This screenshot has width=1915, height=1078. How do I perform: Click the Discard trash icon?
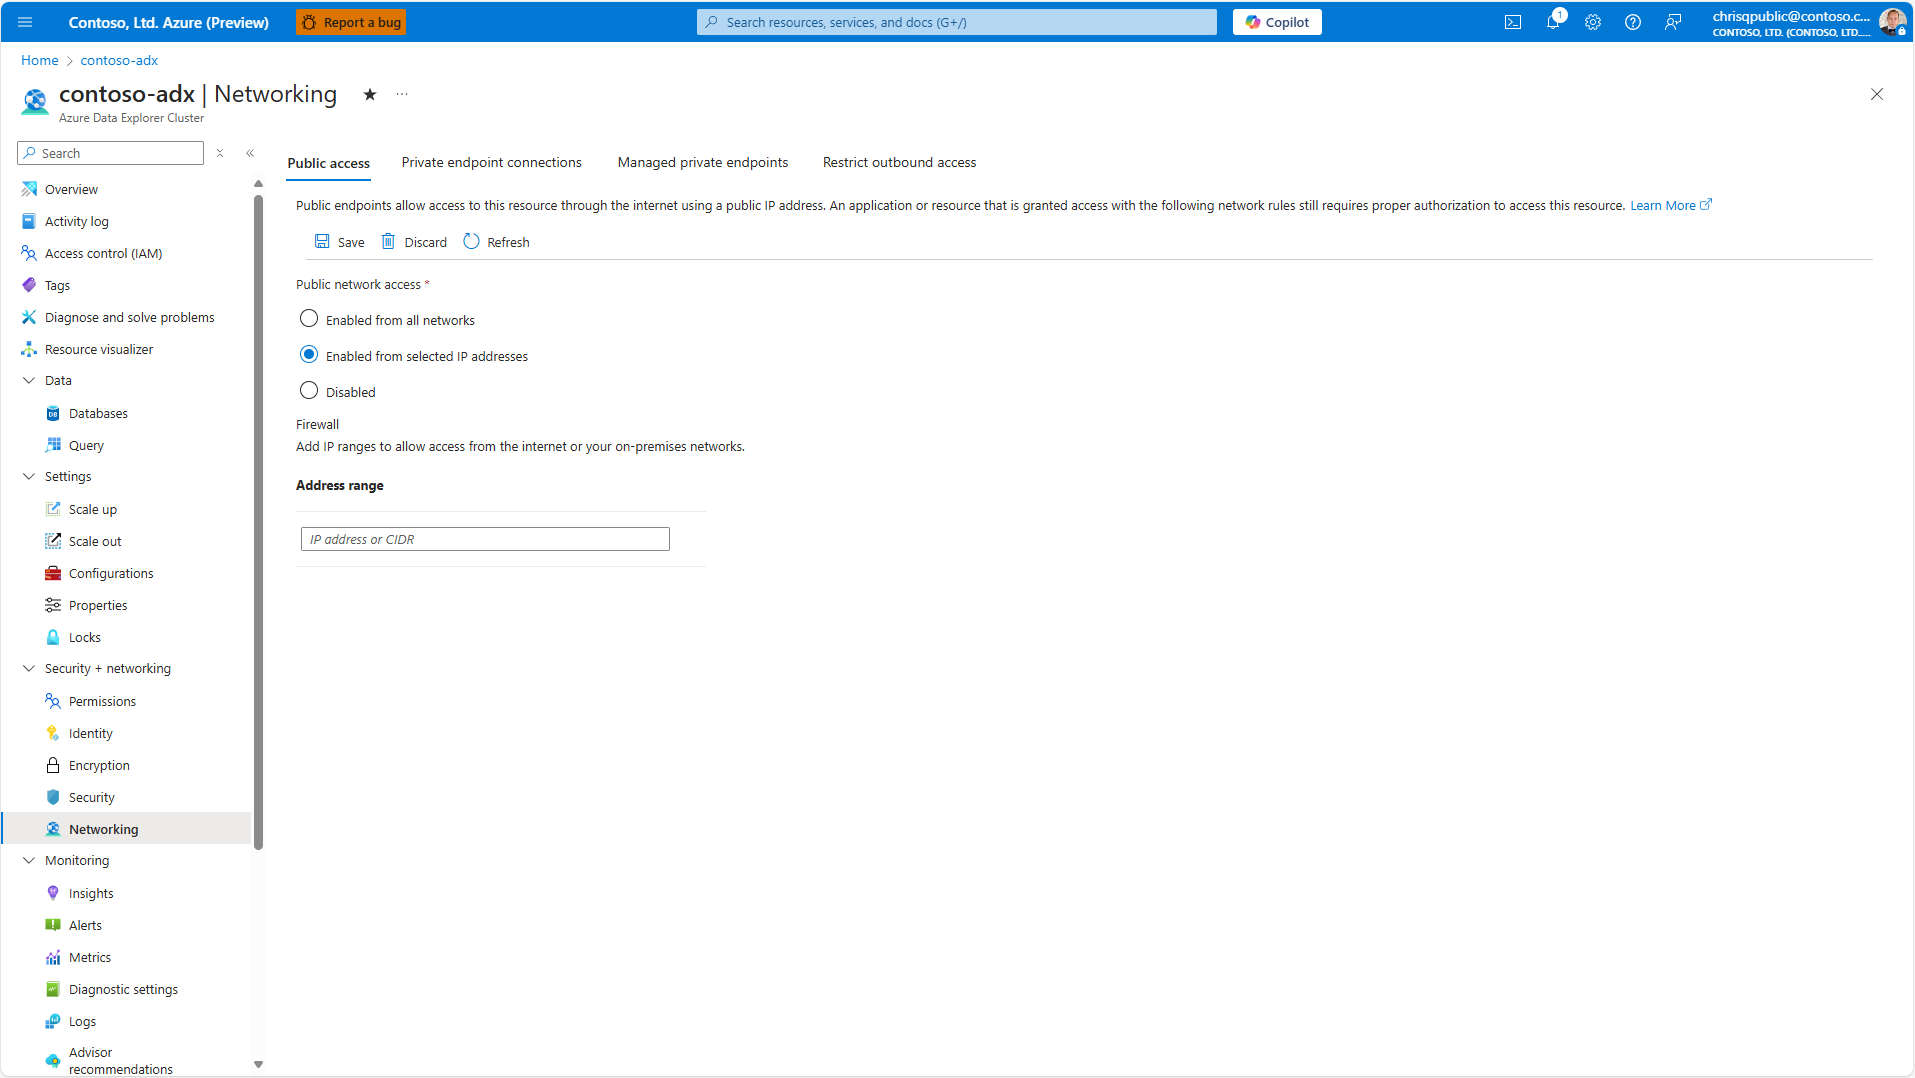pos(389,242)
